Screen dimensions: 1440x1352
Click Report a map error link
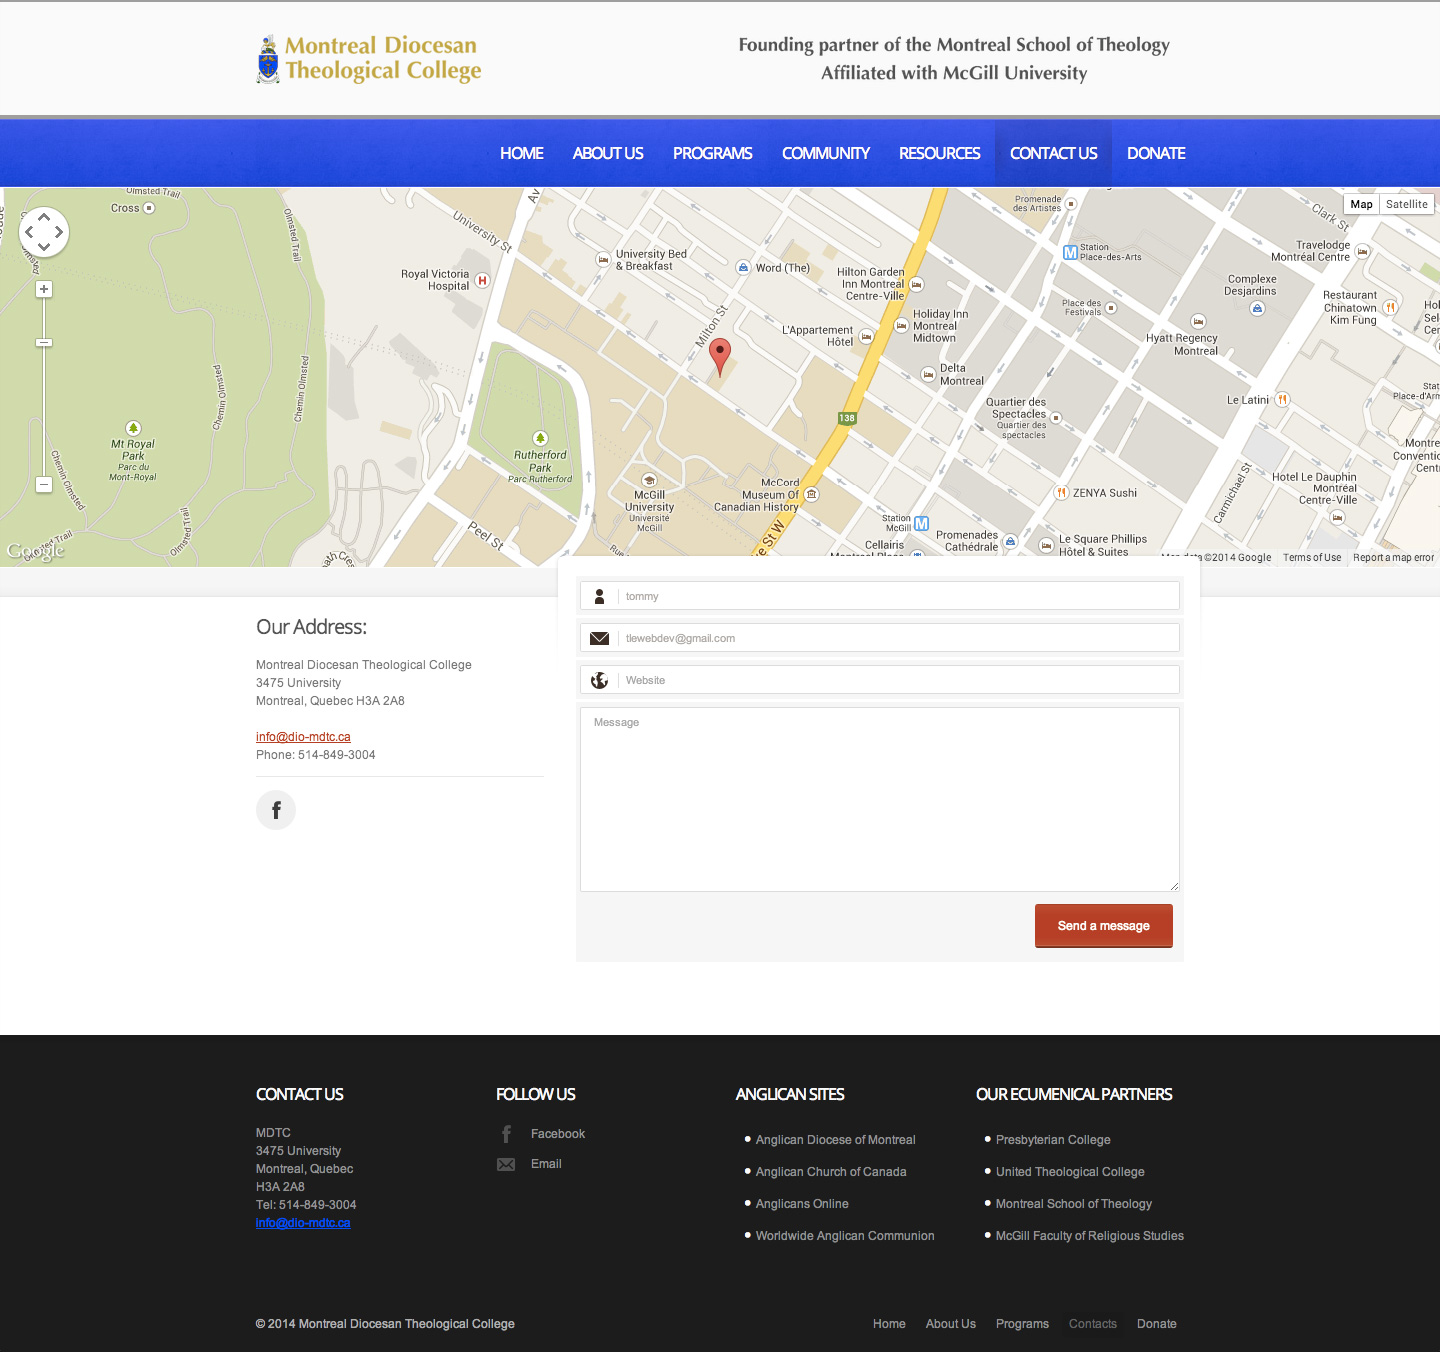click(x=1393, y=558)
